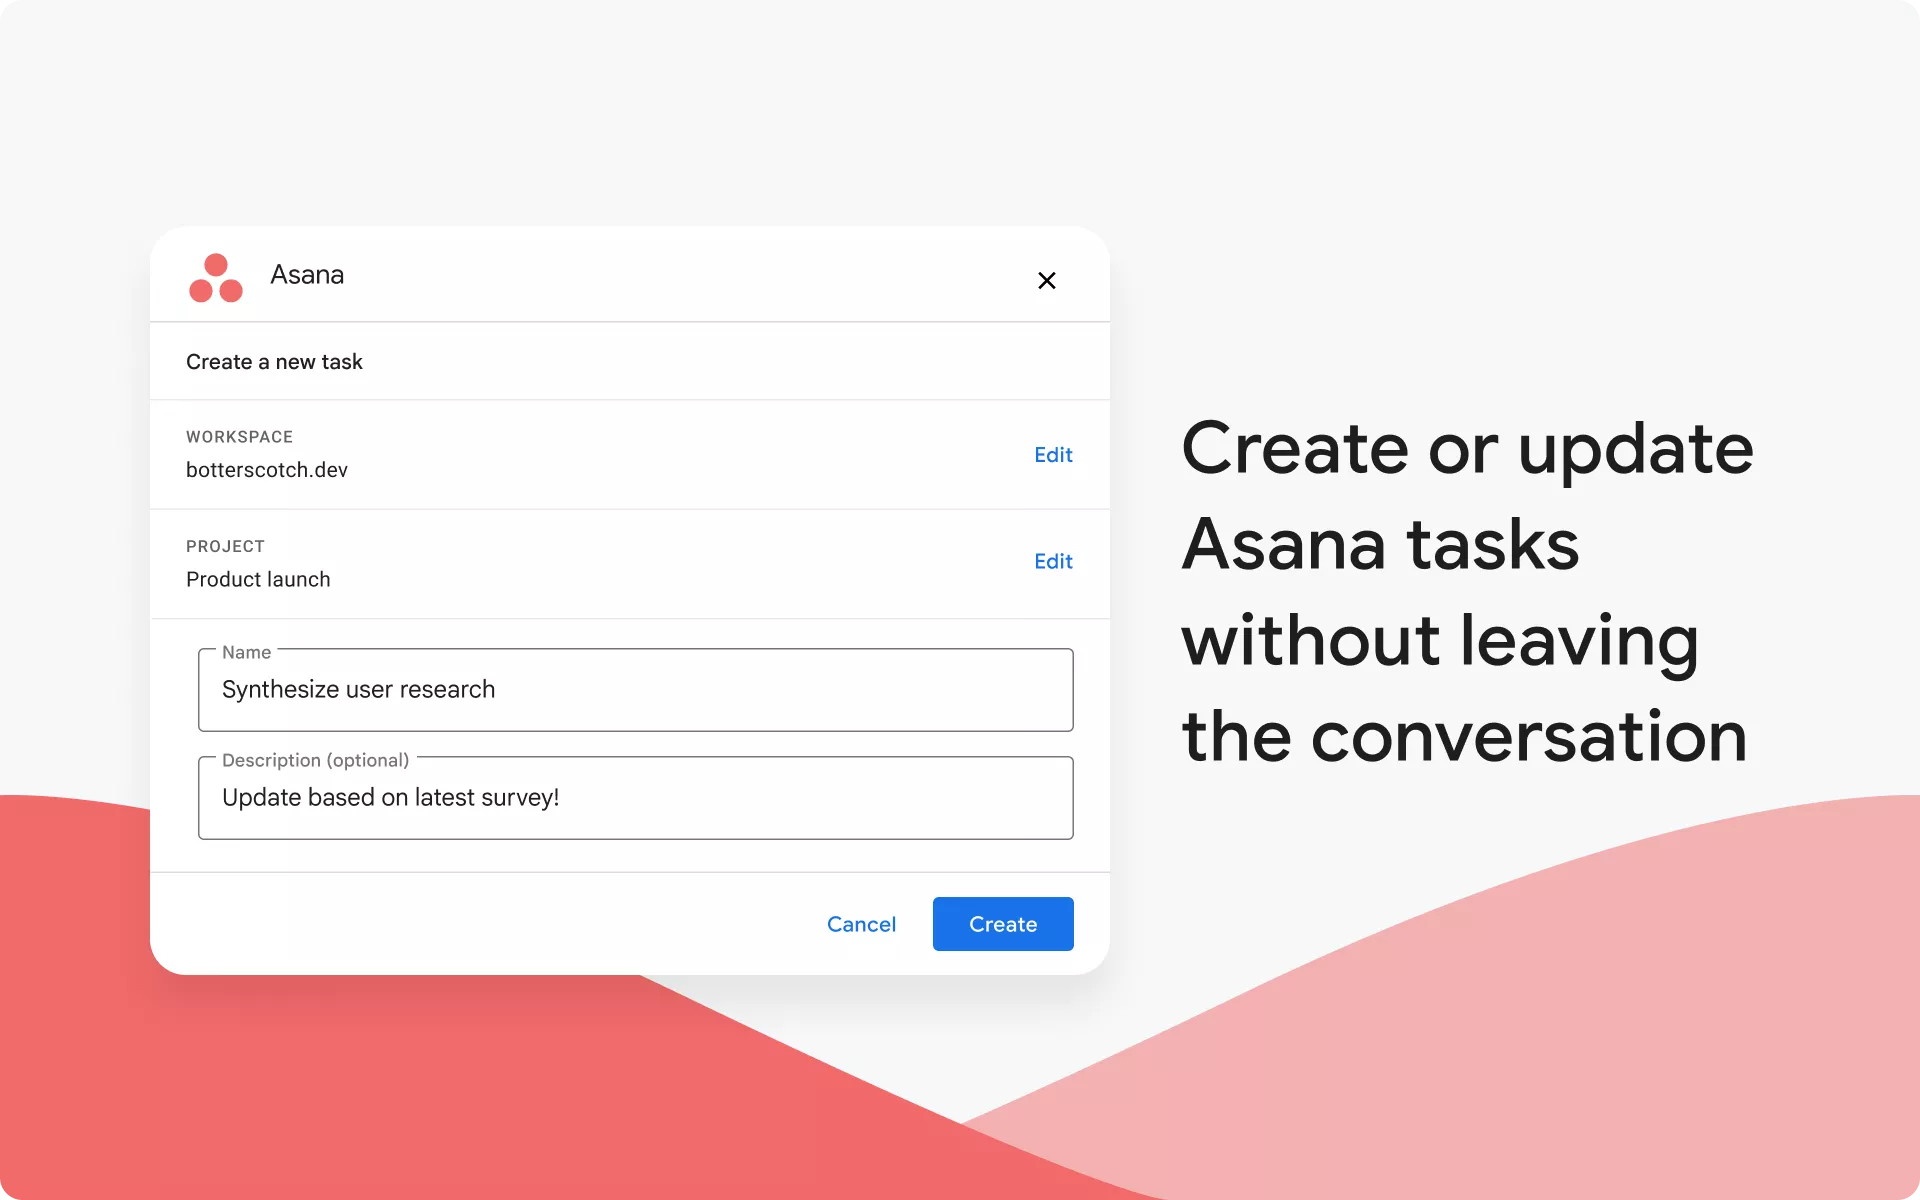1920x1200 pixels.
Task: Edit the workspace selection
Action: [1053, 455]
